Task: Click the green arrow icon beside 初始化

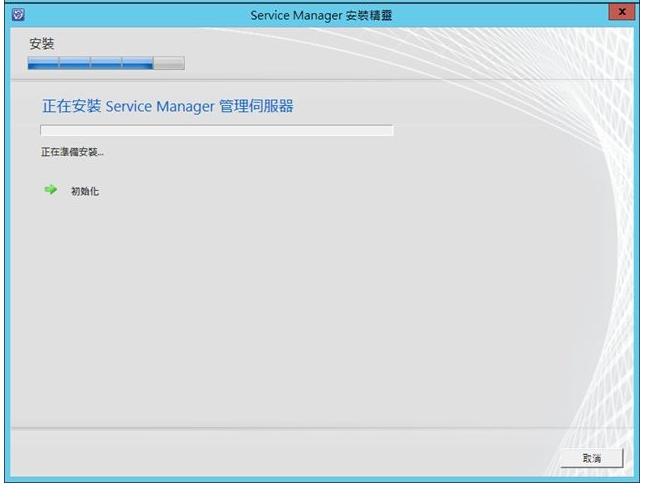Action: tap(51, 189)
